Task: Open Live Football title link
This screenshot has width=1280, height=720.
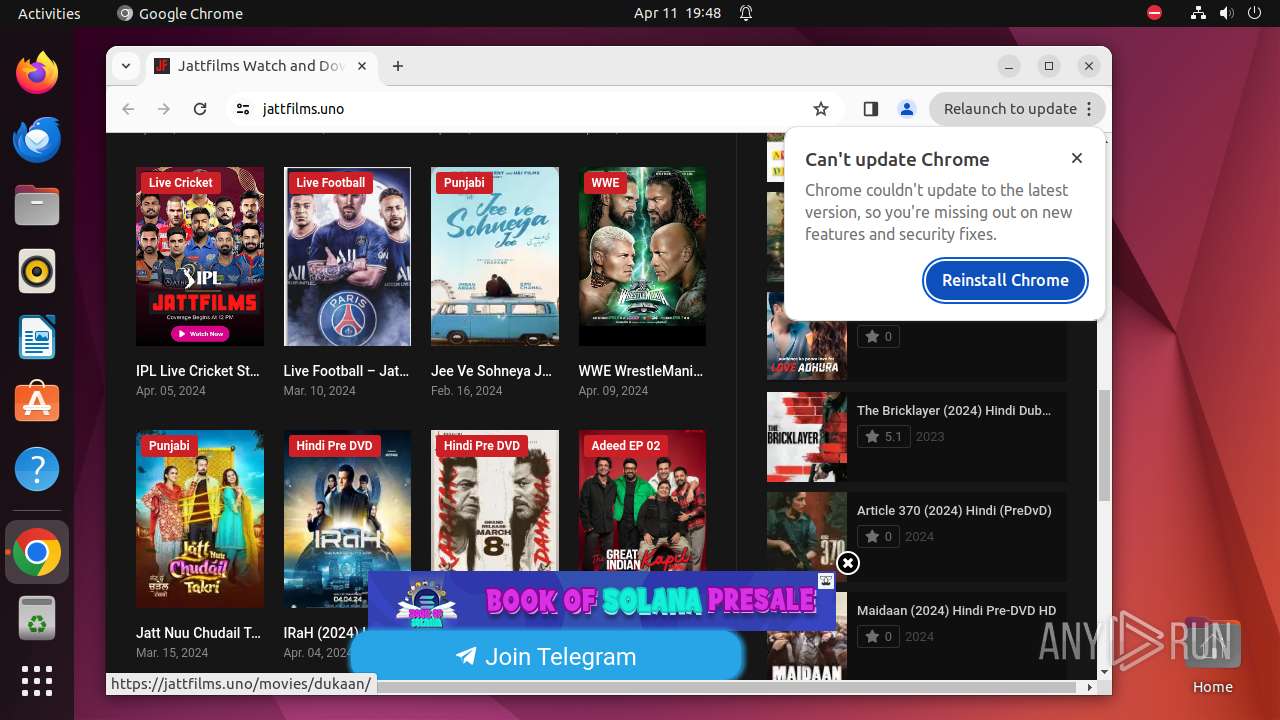Action: [x=346, y=371]
